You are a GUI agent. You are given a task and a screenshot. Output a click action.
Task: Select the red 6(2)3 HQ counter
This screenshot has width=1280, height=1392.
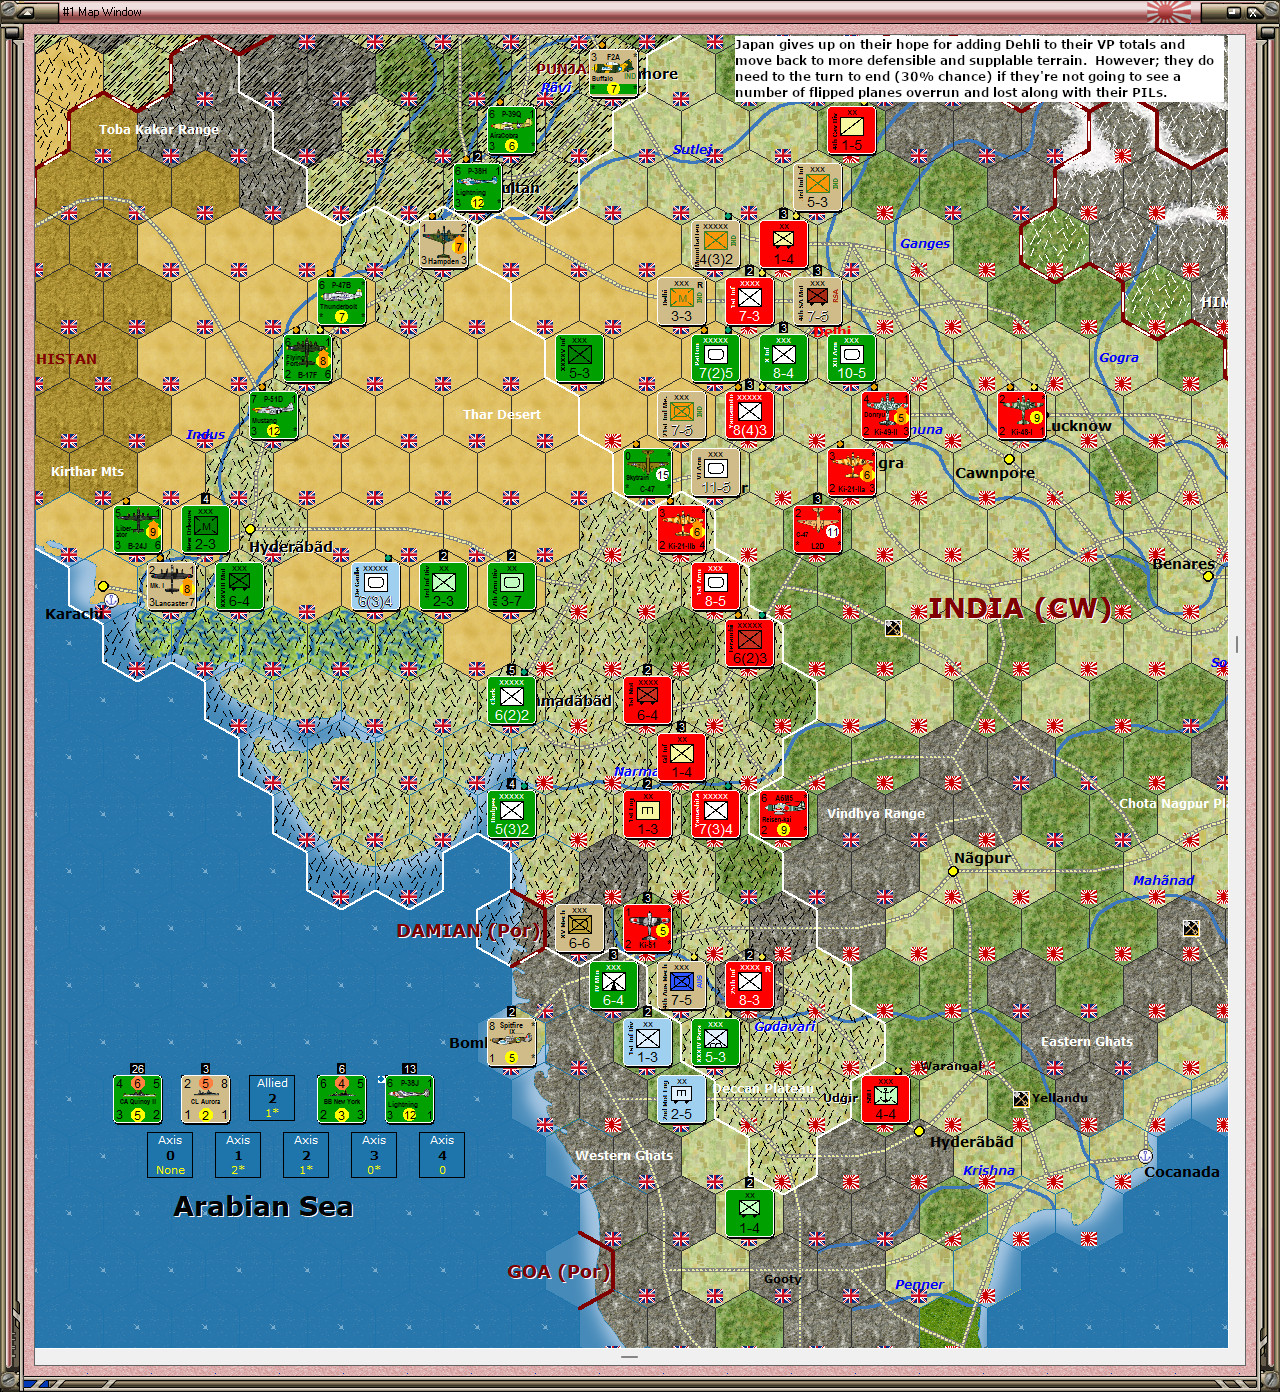click(750, 644)
